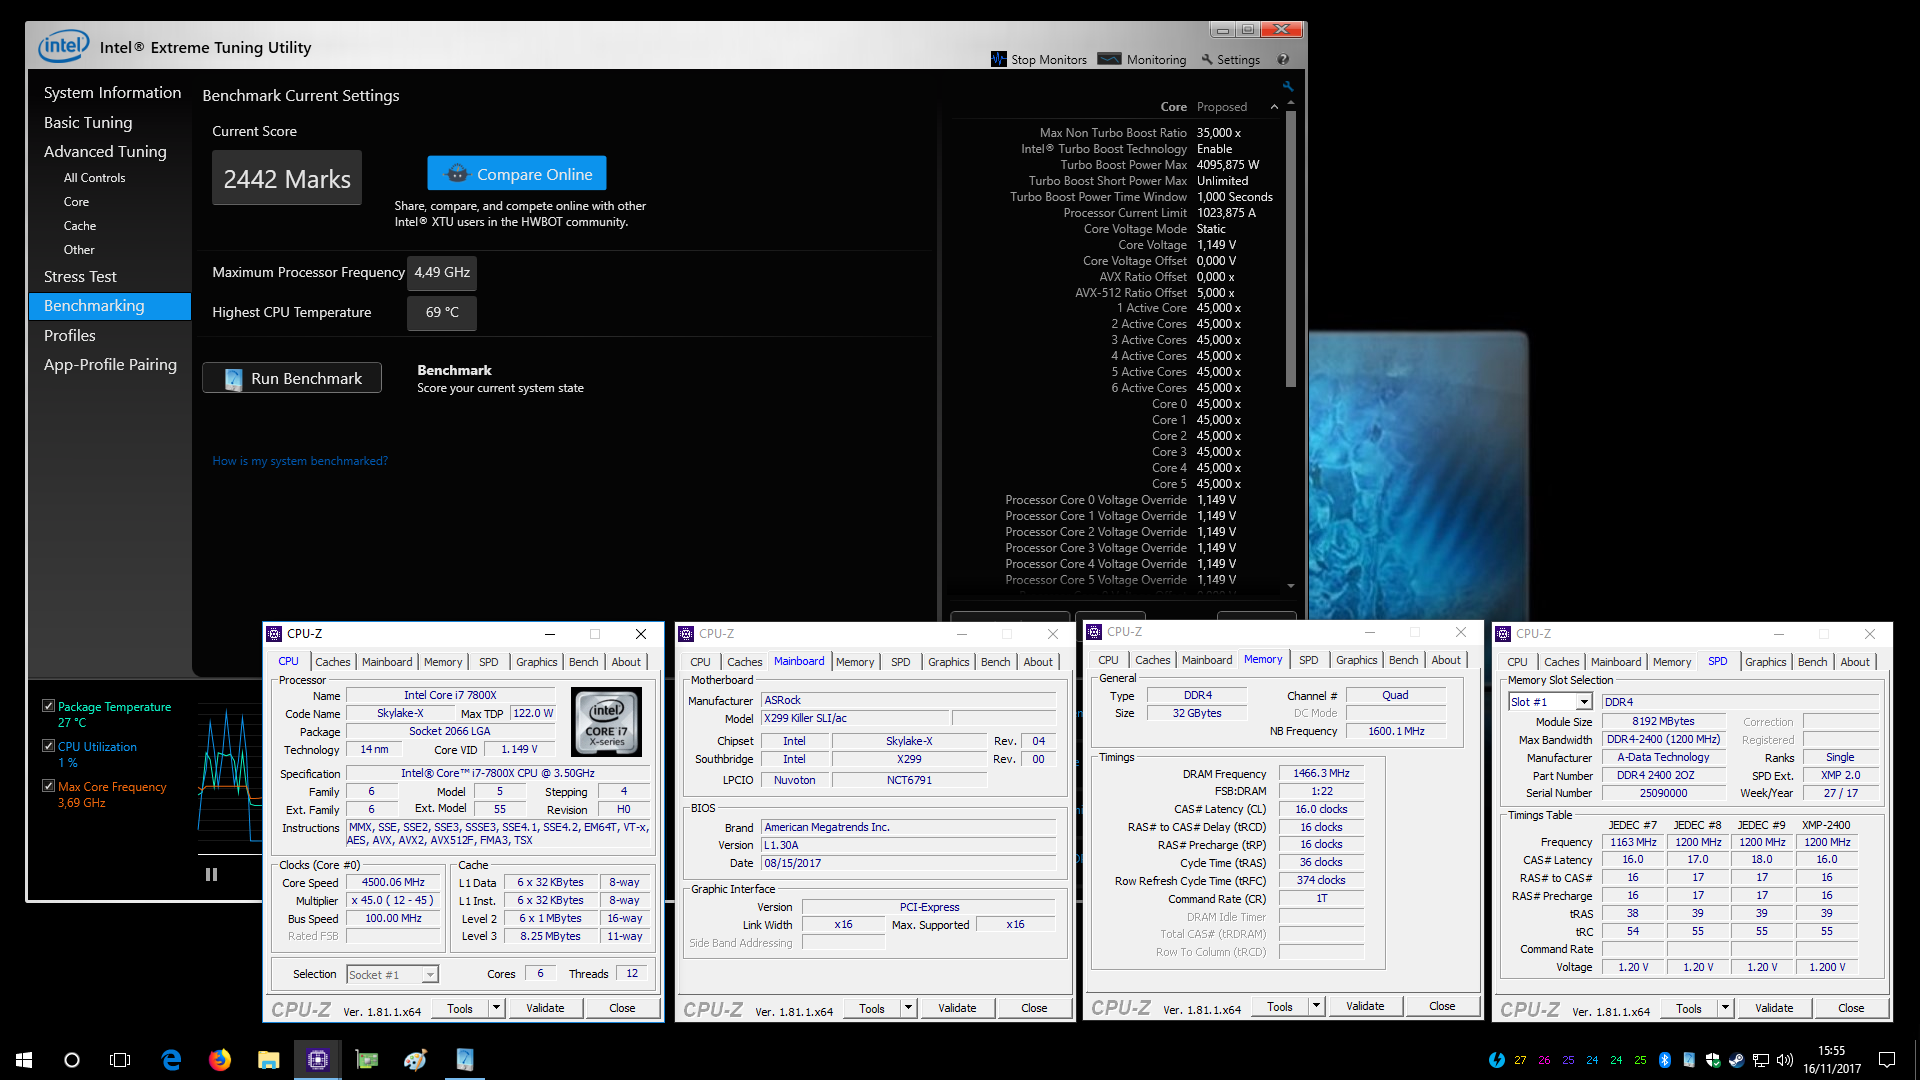Open the Action Center notification icon

coord(1887,1060)
